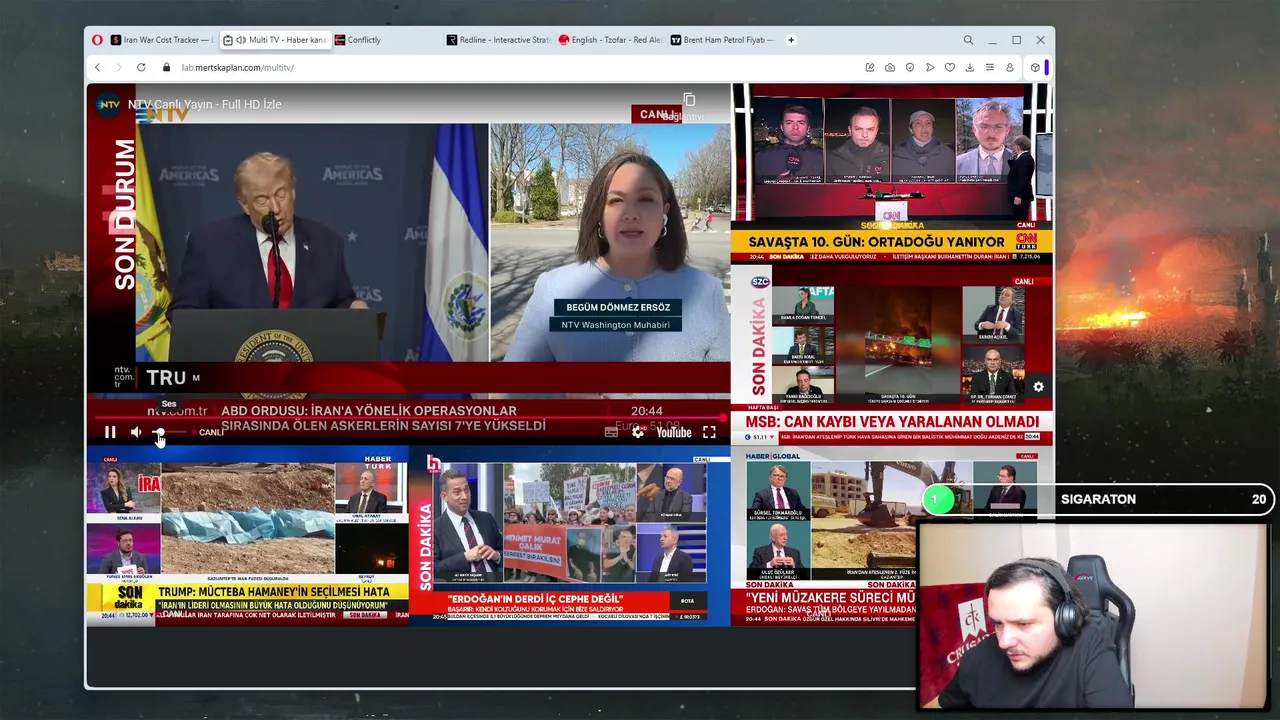Click the green circle on SIGARATON overlay
The height and width of the screenshot is (720, 1280).
tap(938, 499)
